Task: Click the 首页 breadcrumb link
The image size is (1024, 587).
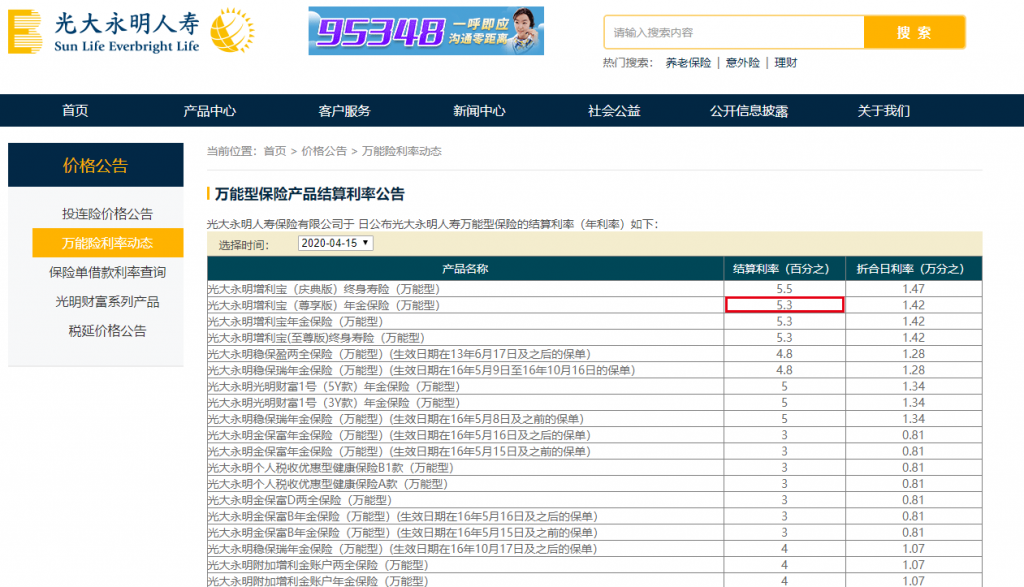Action: (275, 151)
